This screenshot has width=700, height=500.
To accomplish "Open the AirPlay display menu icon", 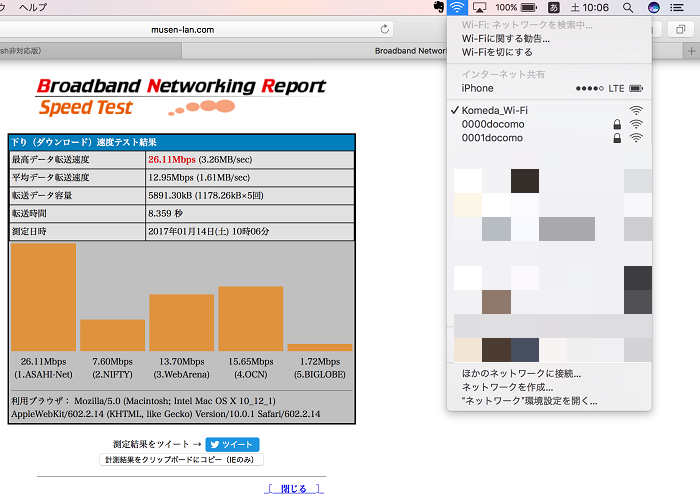I will [x=479, y=8].
